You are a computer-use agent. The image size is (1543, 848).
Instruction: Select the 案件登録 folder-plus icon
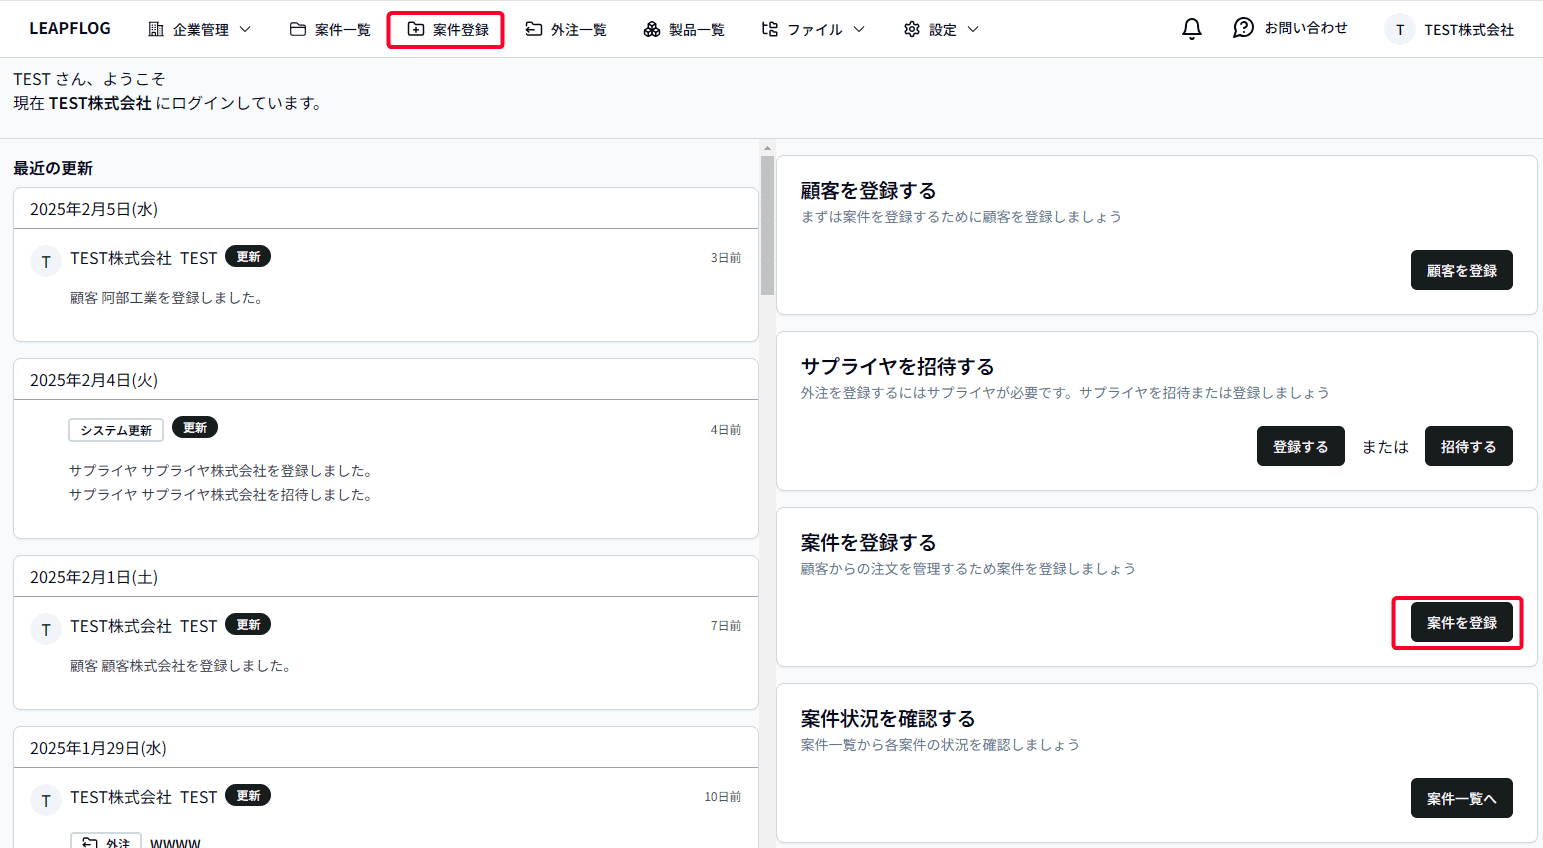coord(414,29)
